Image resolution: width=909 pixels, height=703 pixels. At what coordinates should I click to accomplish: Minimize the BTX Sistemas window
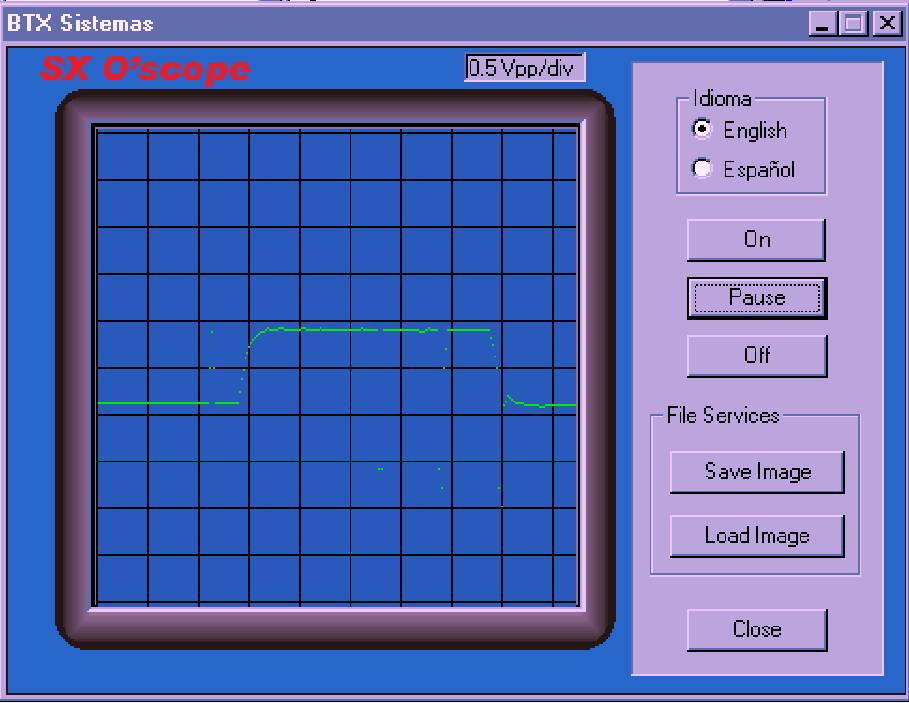pos(822,24)
